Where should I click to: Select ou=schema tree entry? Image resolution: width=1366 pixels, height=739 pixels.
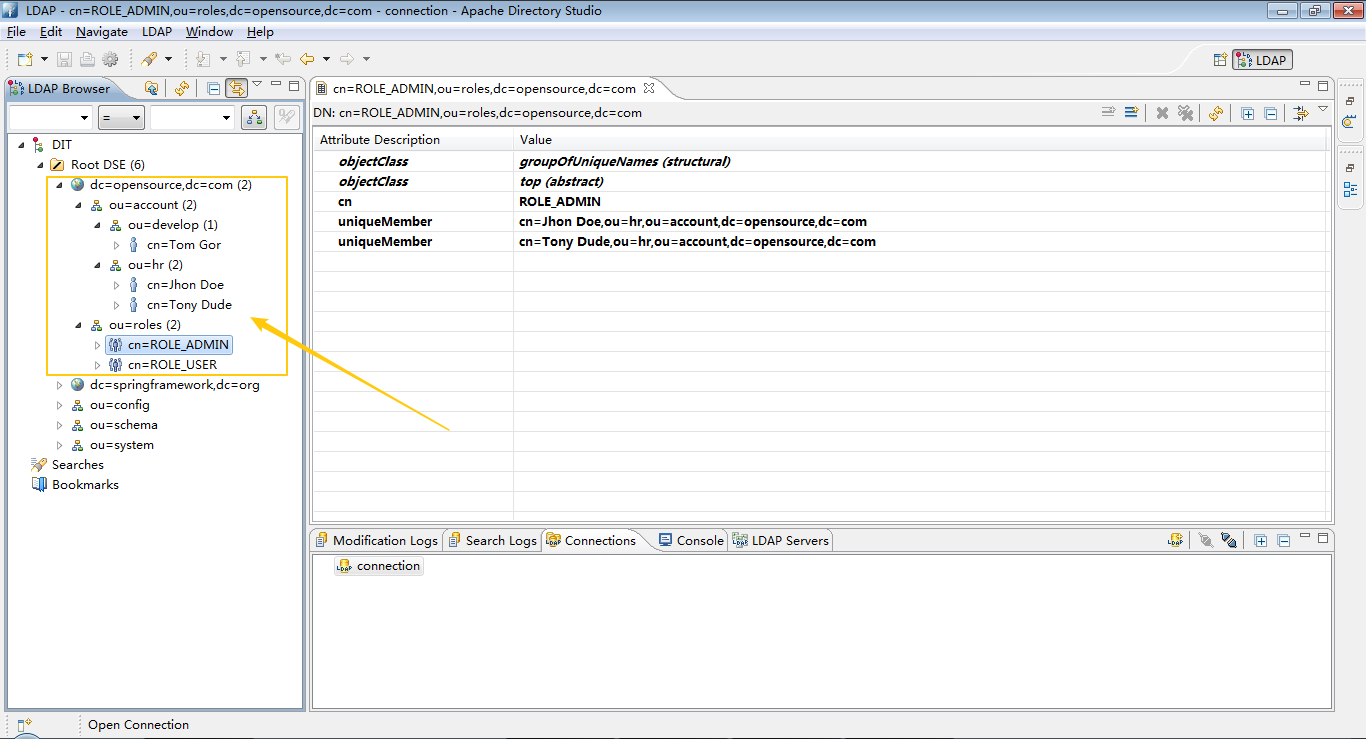[123, 425]
